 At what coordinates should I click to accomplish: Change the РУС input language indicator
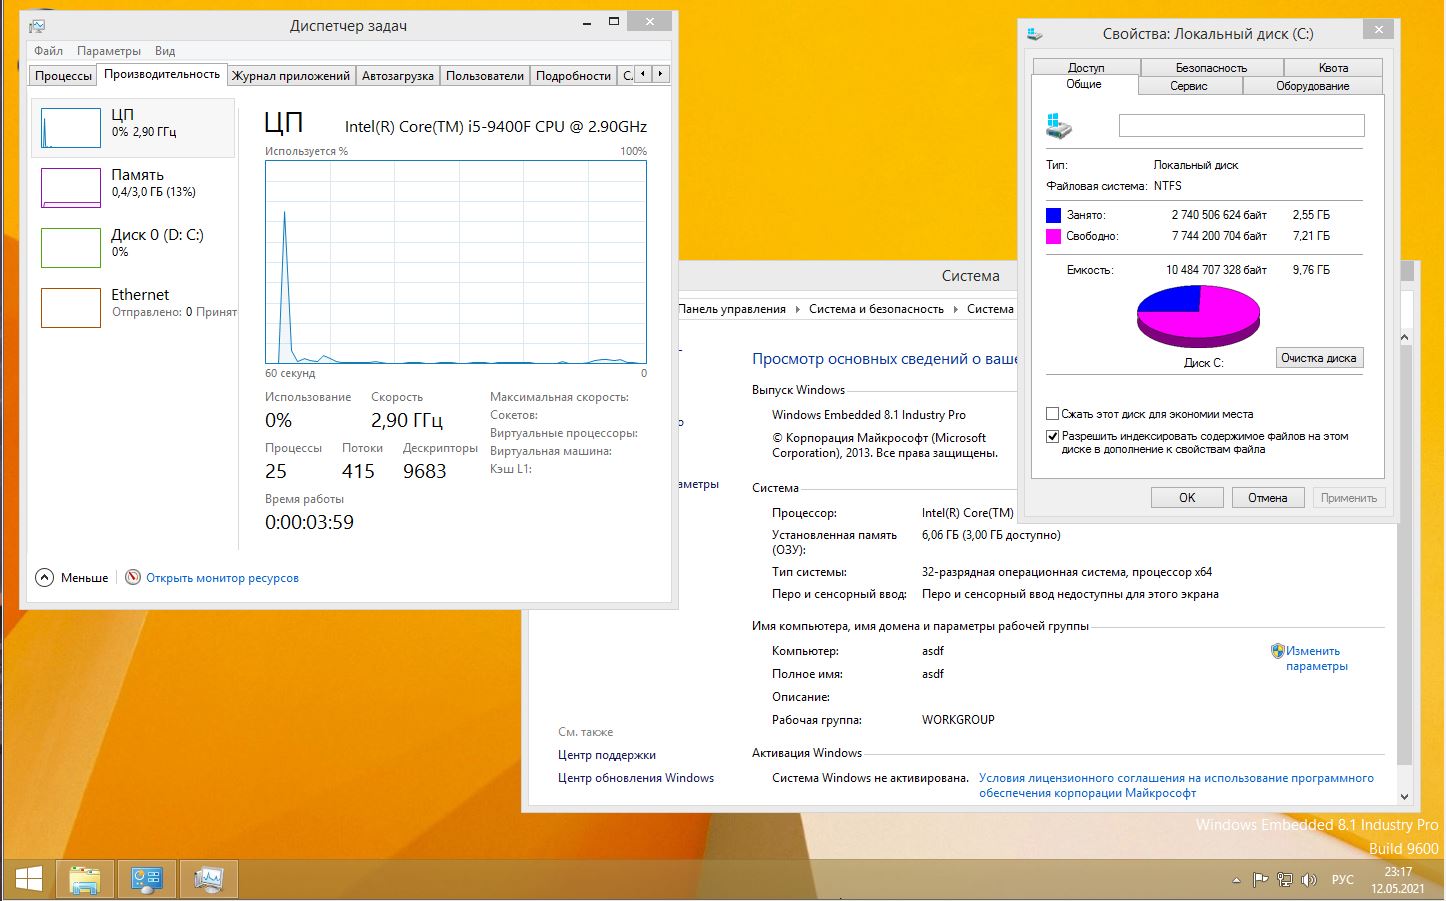(x=1342, y=880)
